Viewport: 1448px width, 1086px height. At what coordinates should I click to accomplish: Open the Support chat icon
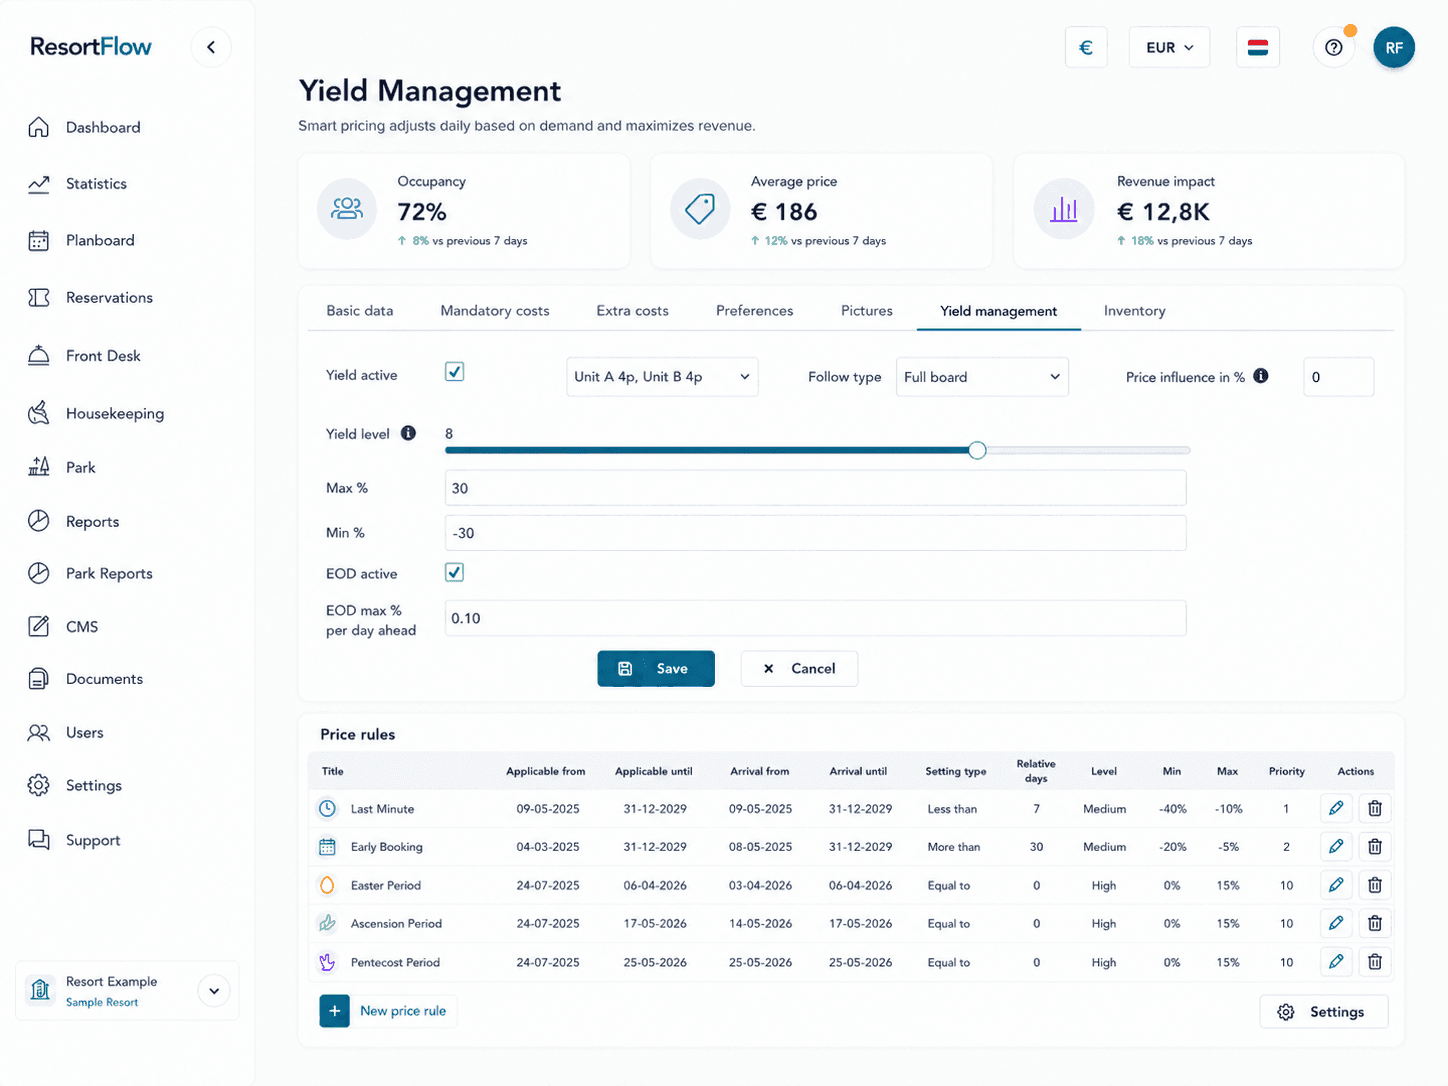(x=39, y=840)
